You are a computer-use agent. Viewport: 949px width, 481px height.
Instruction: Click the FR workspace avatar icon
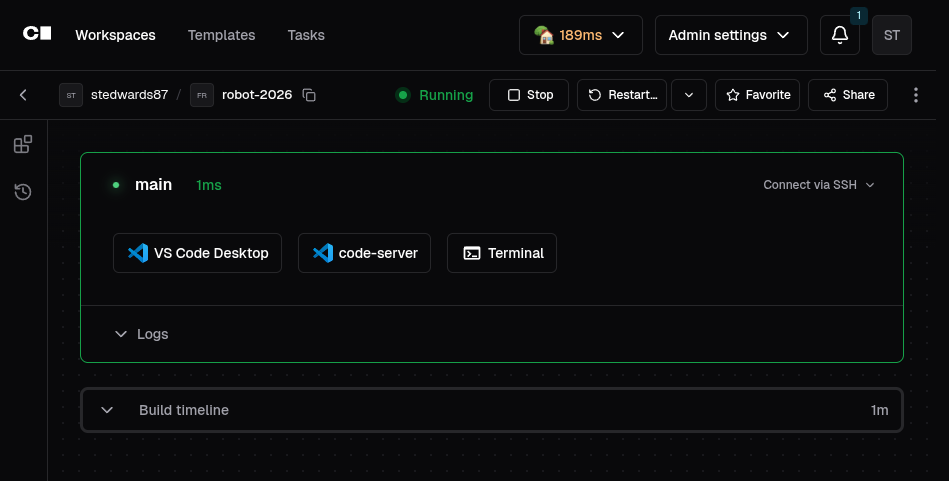coord(202,95)
